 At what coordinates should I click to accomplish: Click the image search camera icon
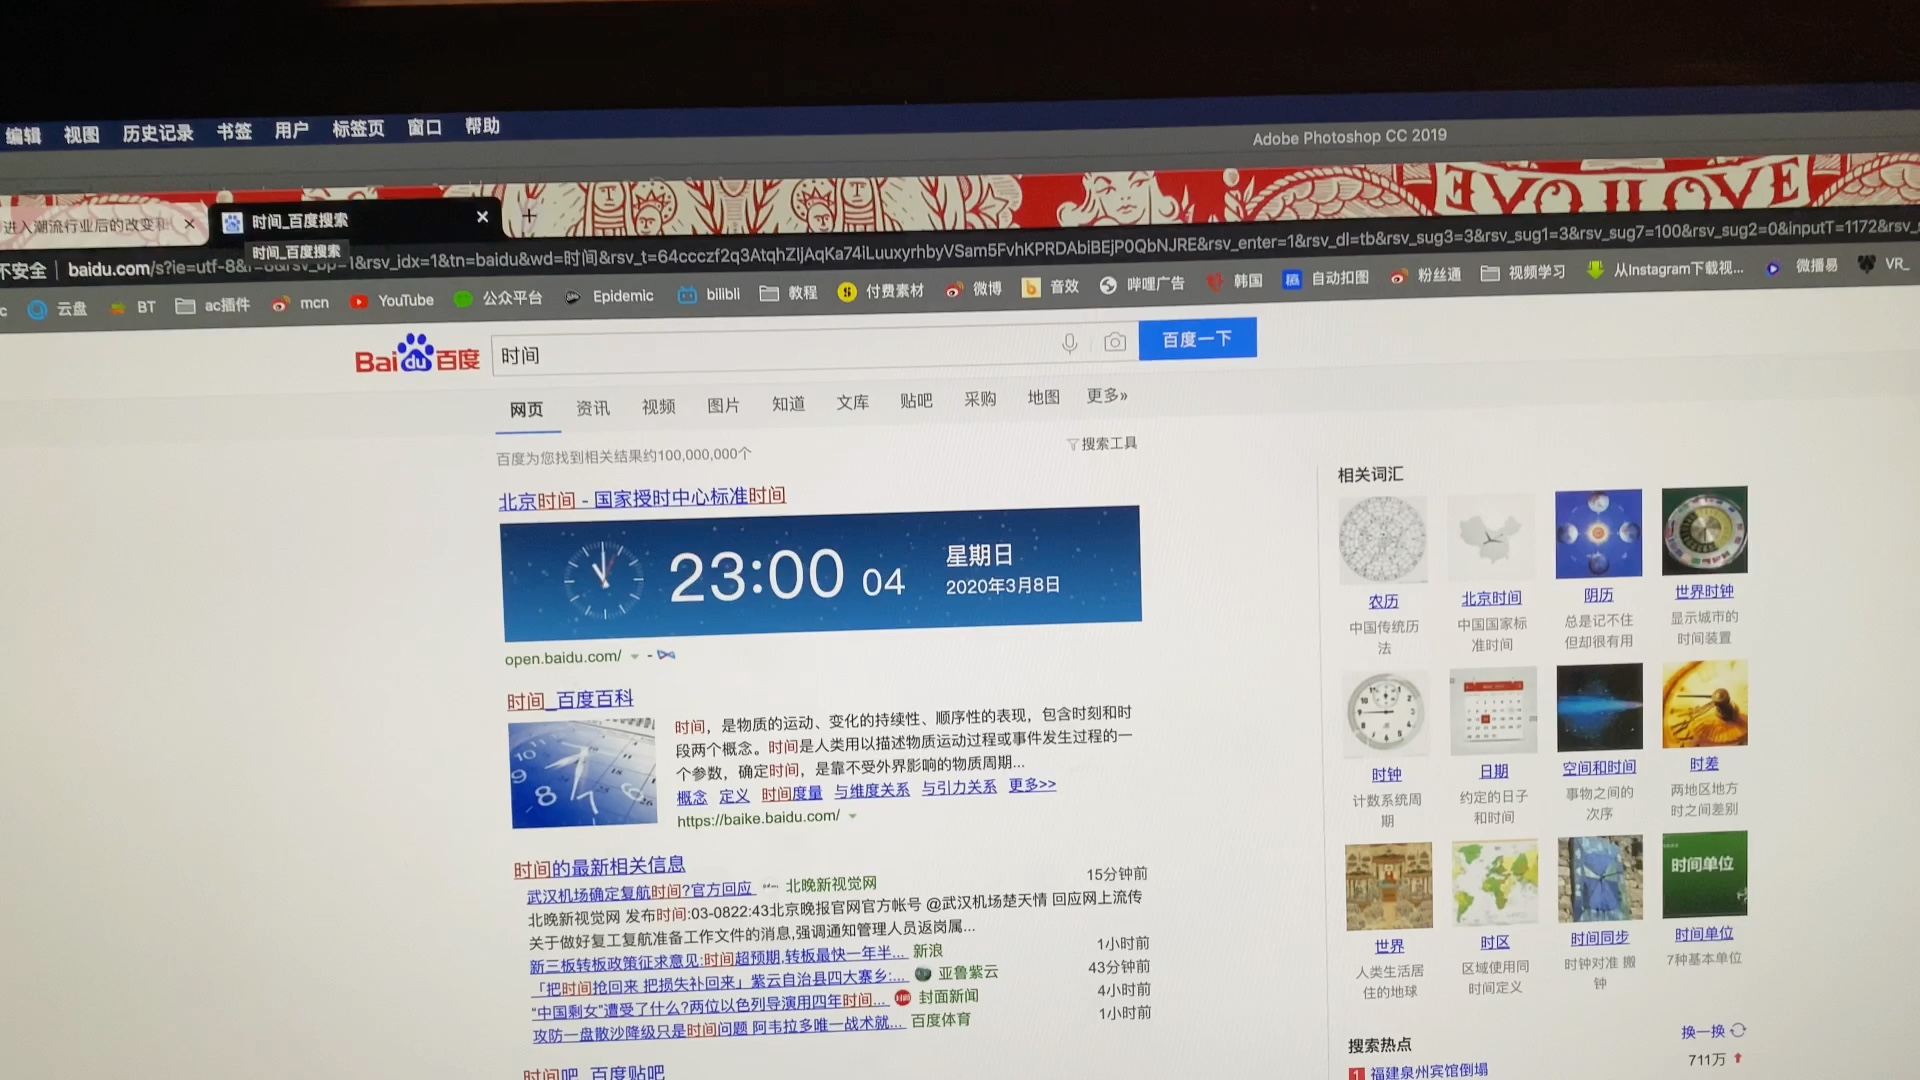click(x=1114, y=343)
